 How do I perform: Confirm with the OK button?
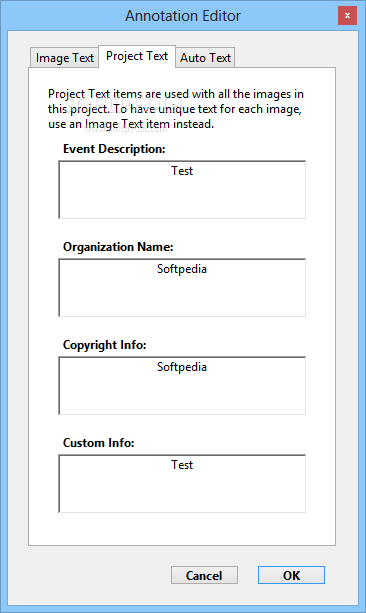(x=291, y=575)
